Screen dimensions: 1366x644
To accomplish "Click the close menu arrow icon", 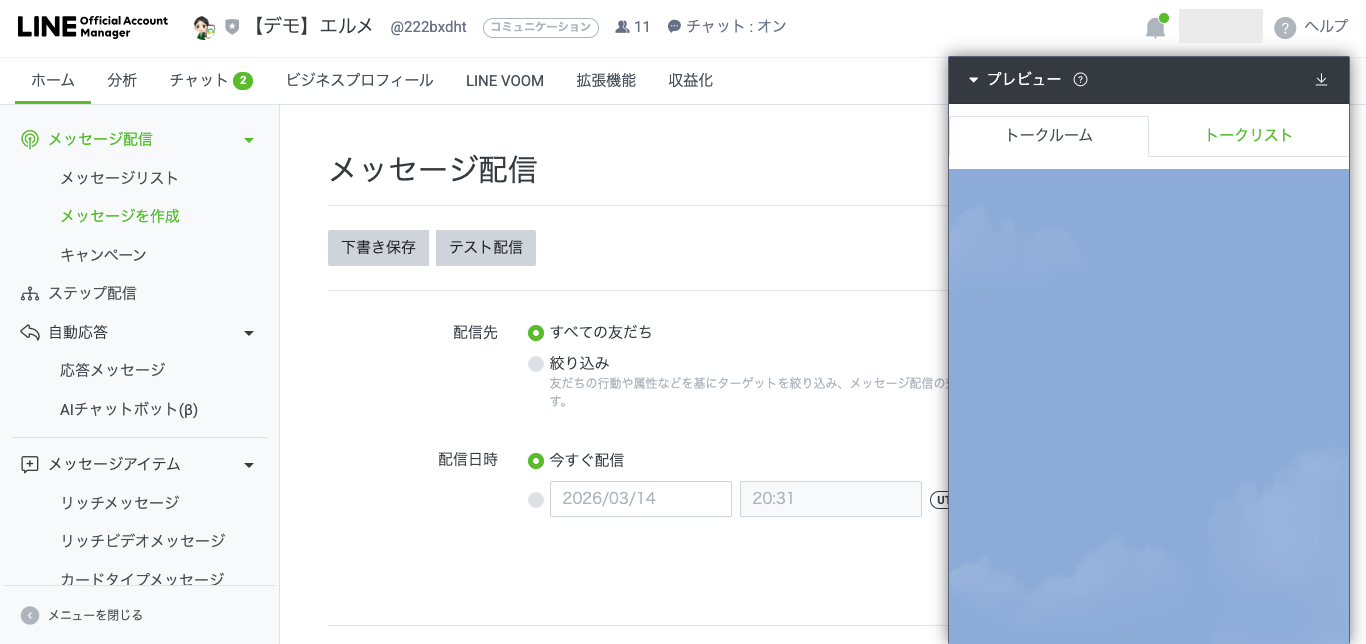I will [30, 615].
